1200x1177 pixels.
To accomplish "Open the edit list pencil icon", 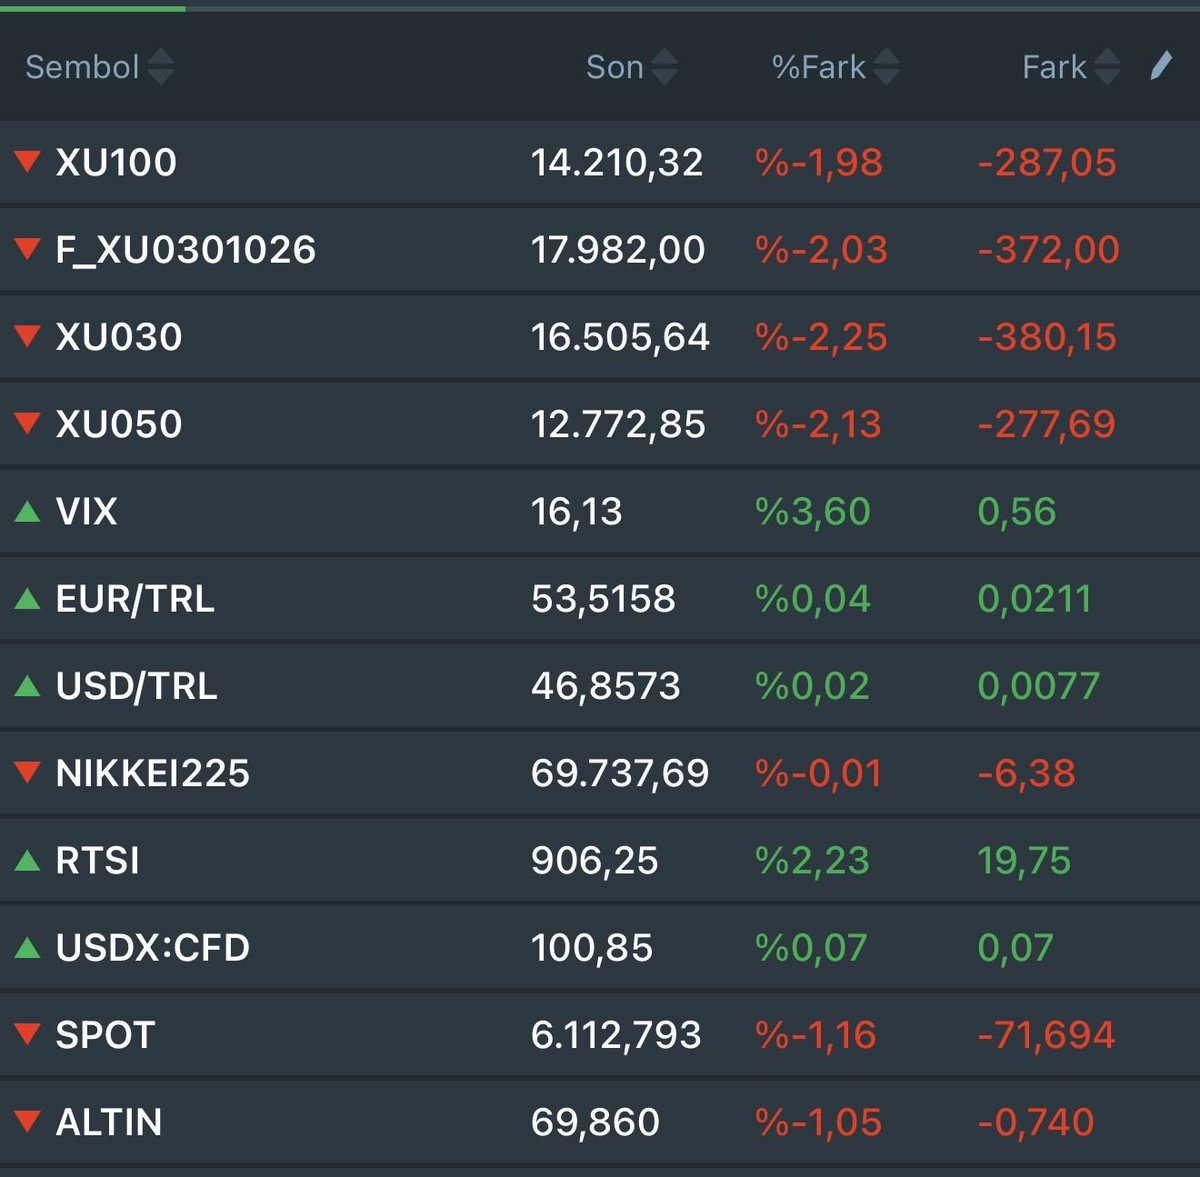I will click(x=1160, y=66).
